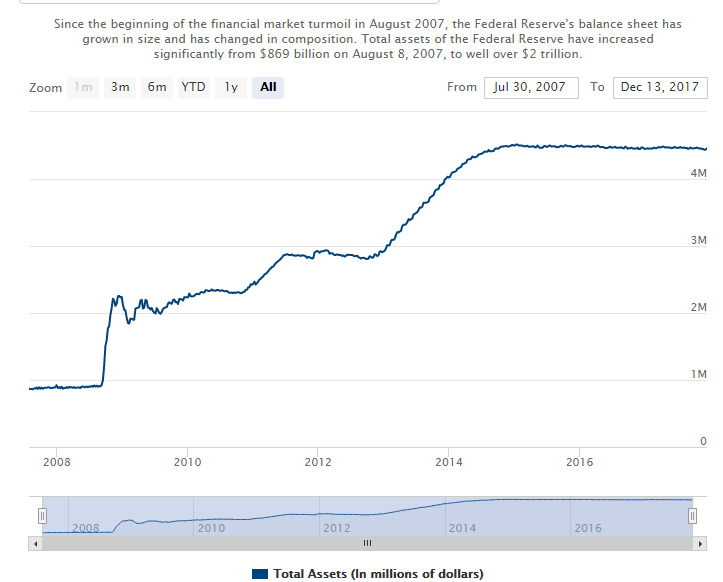Select the 6m zoom range button
This screenshot has height=582, width=723.
click(157, 87)
